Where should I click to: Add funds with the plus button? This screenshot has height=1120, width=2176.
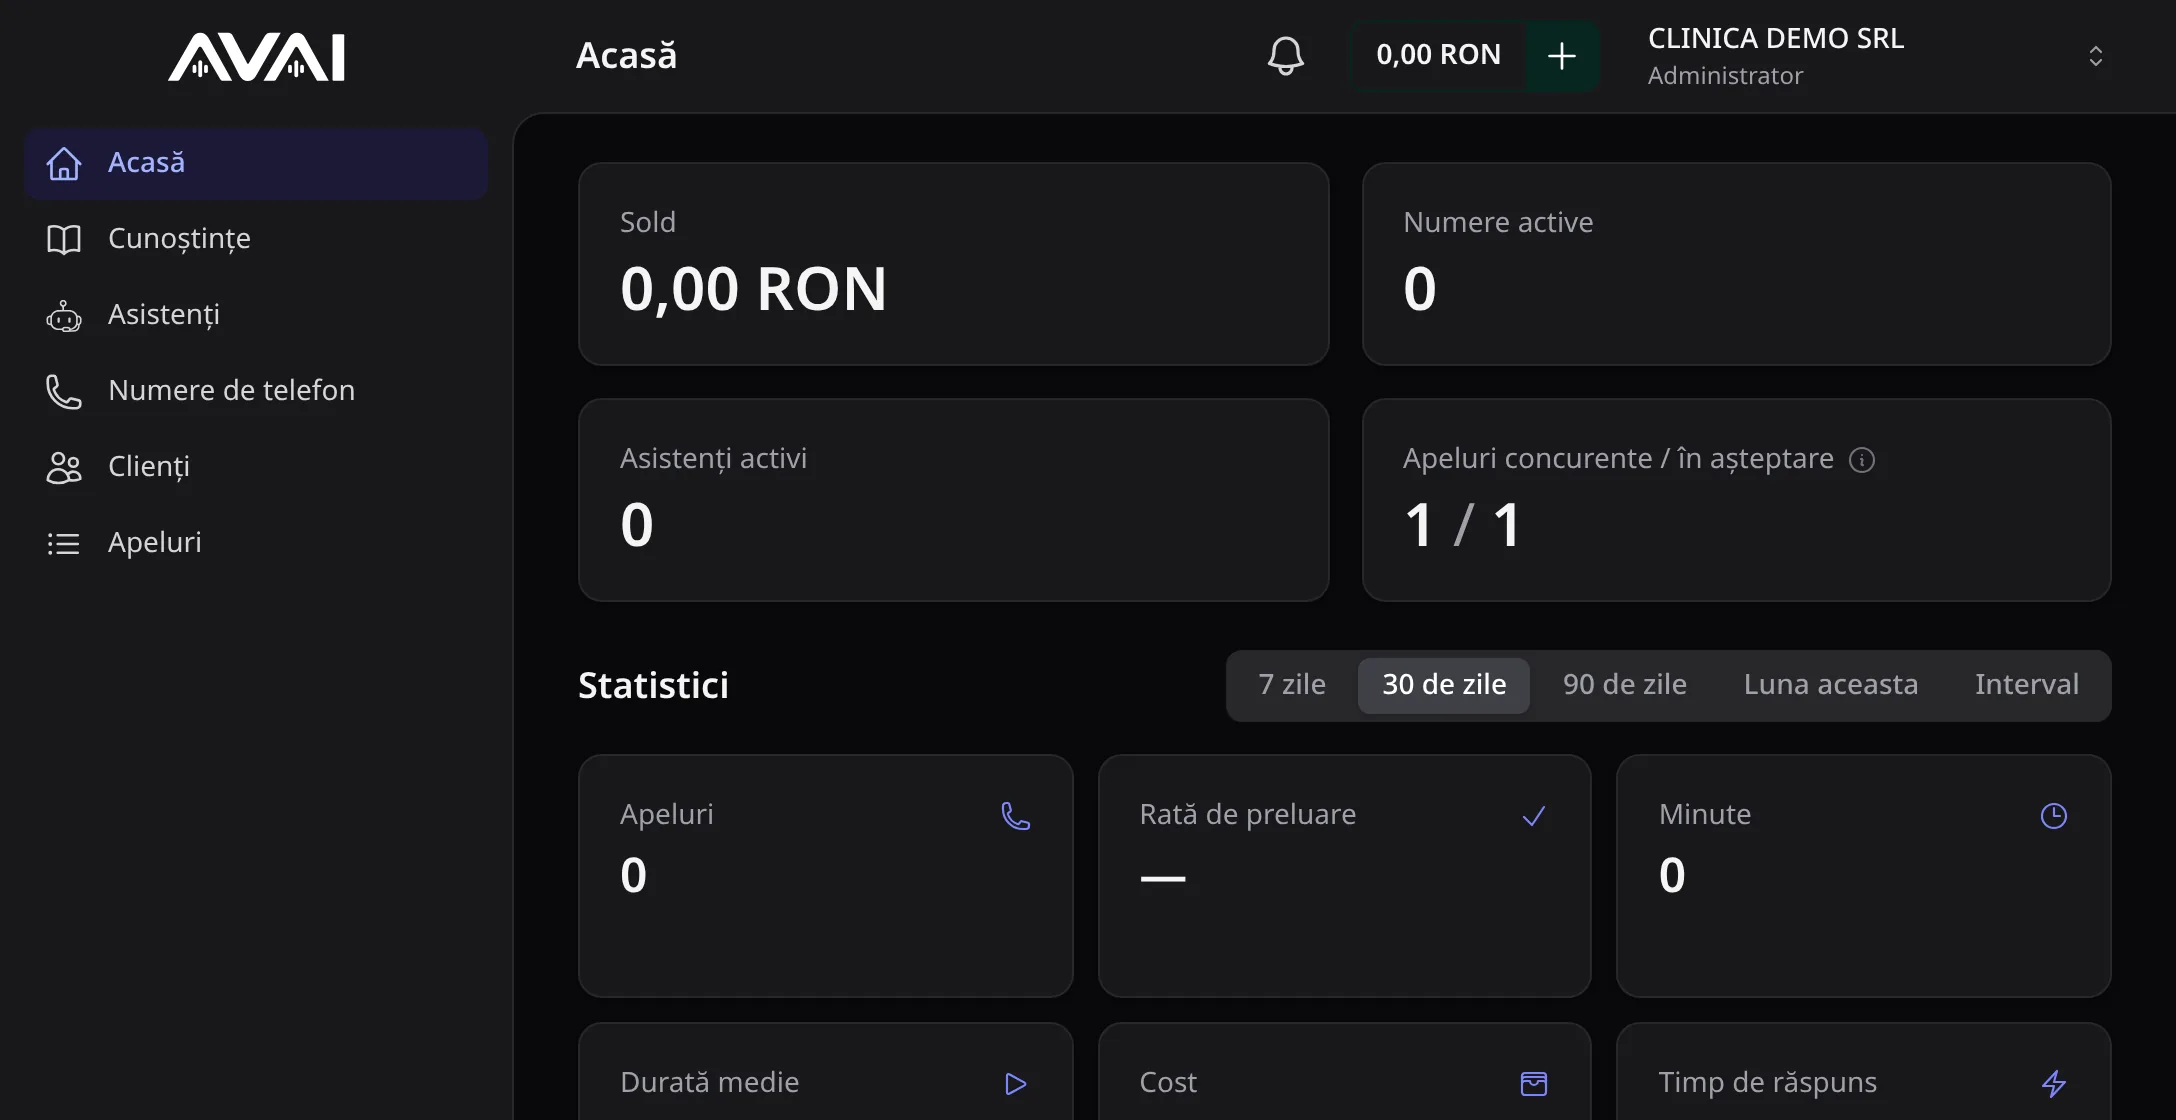(x=1561, y=55)
